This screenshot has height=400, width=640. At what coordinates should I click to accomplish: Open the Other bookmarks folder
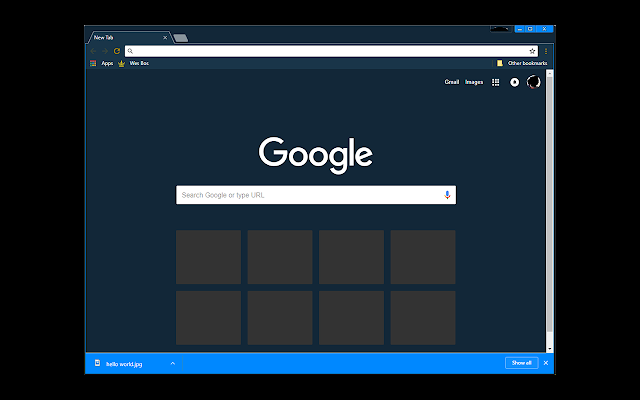[x=522, y=63]
